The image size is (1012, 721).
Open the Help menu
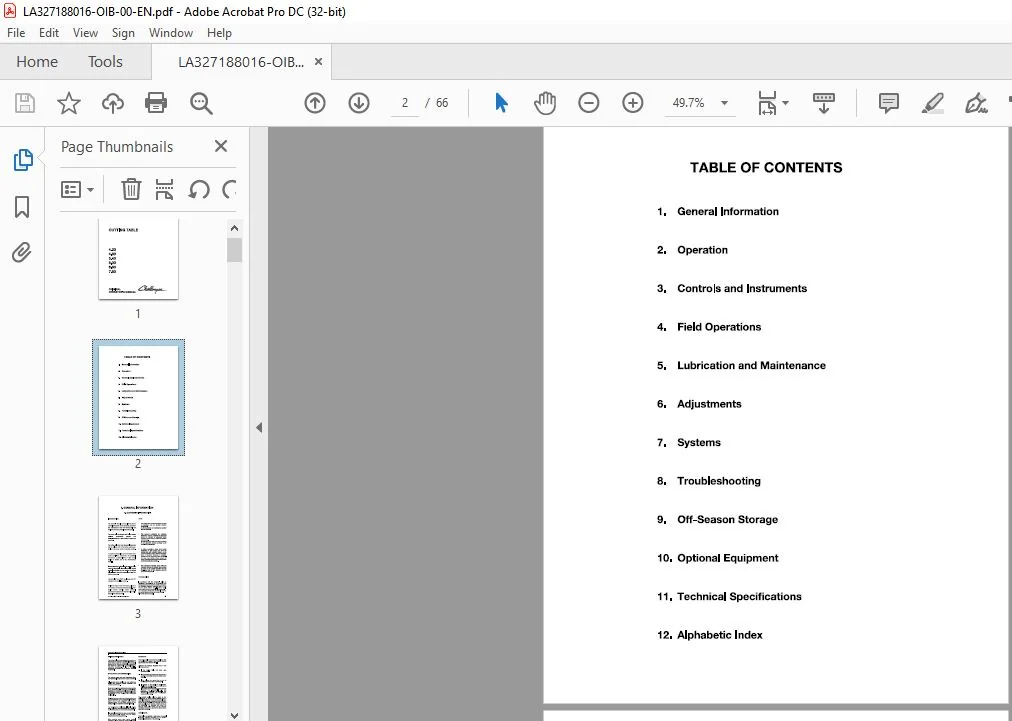coord(219,33)
